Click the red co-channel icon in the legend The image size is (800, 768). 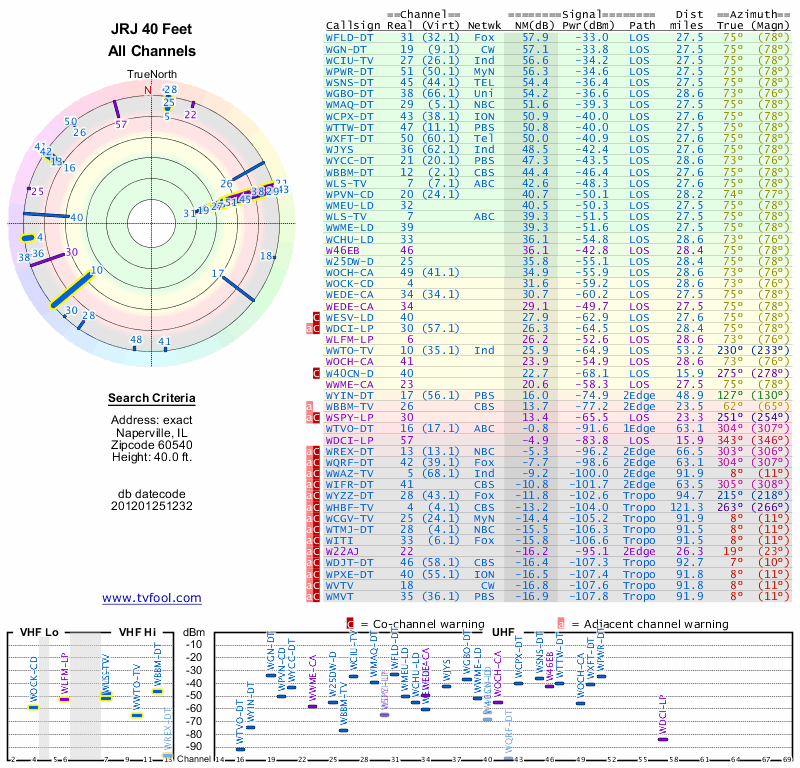[350, 623]
